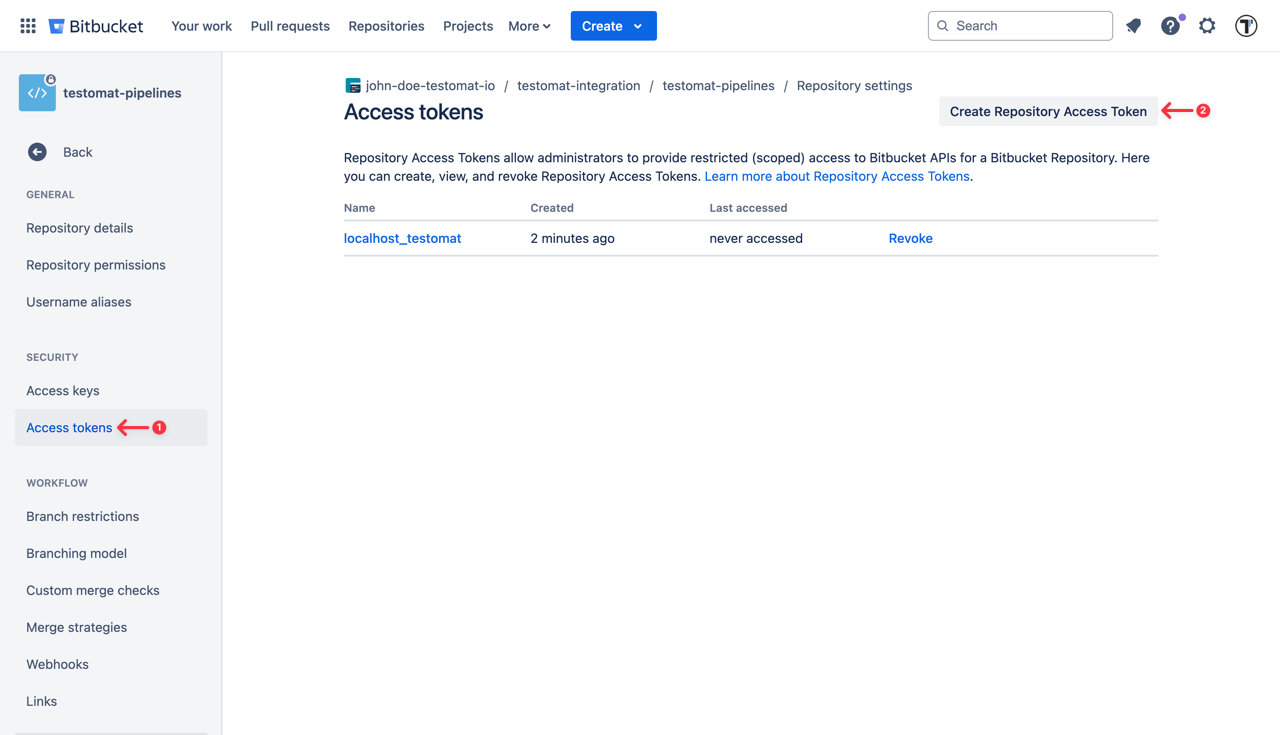This screenshot has width=1280, height=735.
Task: Open the Create dropdown
Action: pyautogui.click(x=613, y=26)
